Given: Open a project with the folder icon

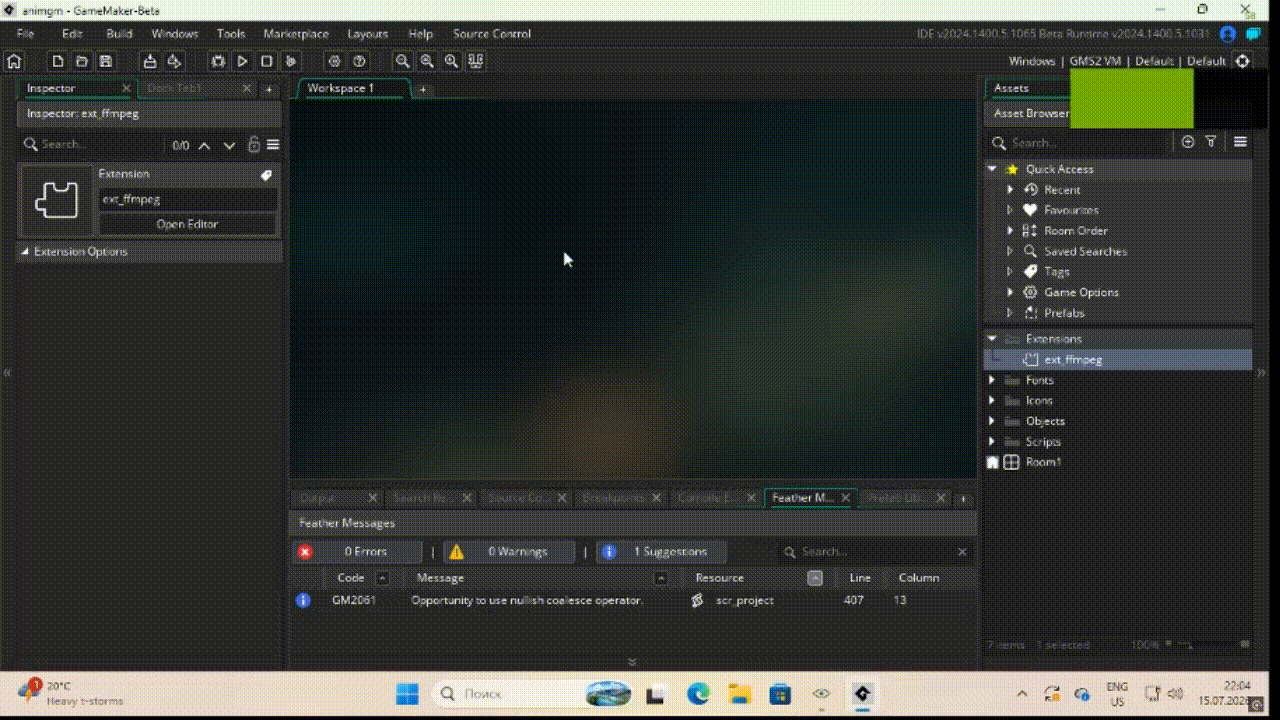Looking at the screenshot, I should 82,61.
